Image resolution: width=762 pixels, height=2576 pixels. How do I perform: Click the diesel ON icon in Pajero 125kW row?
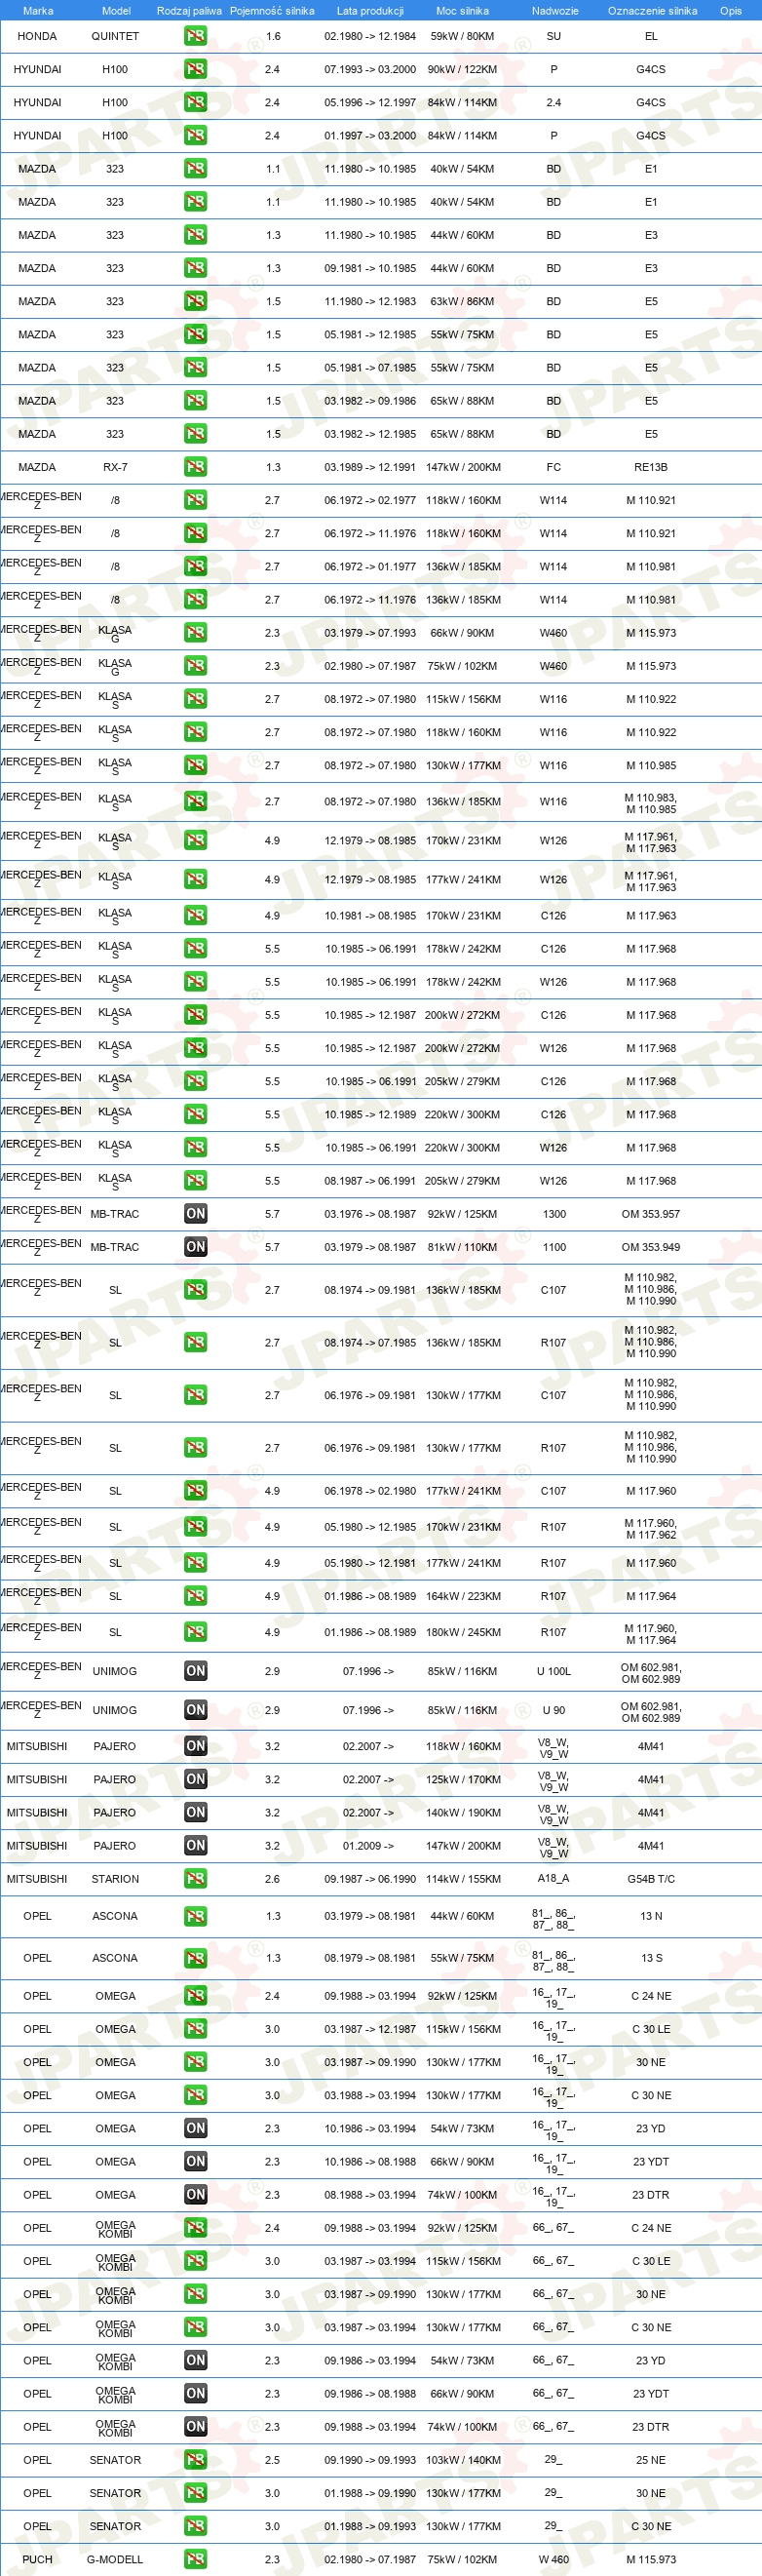point(195,1779)
